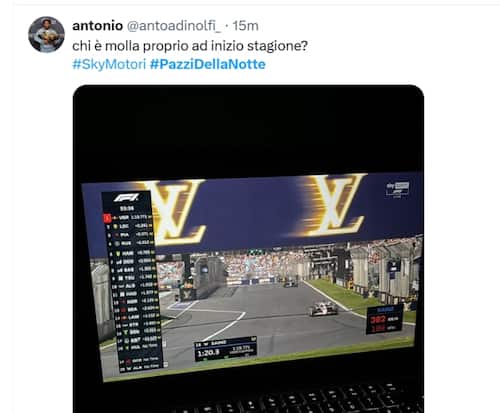The width and height of the screenshot is (500, 413).
Task: Open the @antoadinolfi_ handle
Action: 174,26
